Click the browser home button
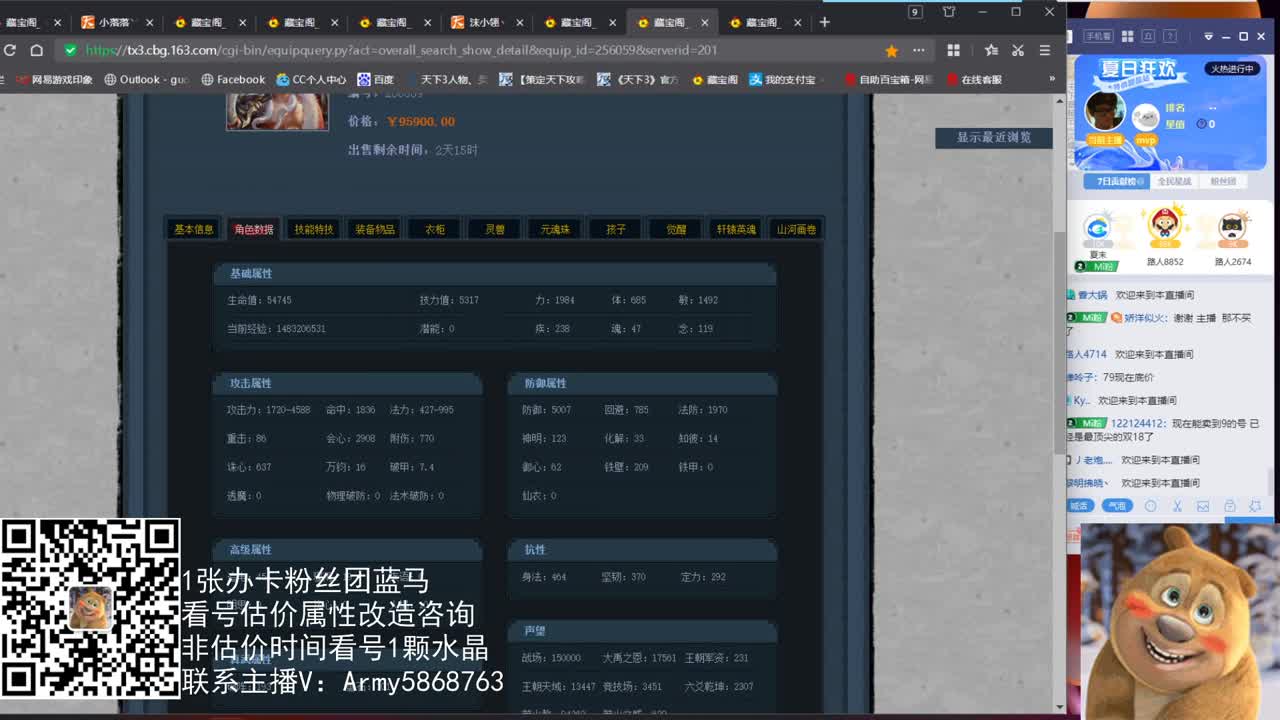The height and width of the screenshot is (720, 1280). pos(37,50)
